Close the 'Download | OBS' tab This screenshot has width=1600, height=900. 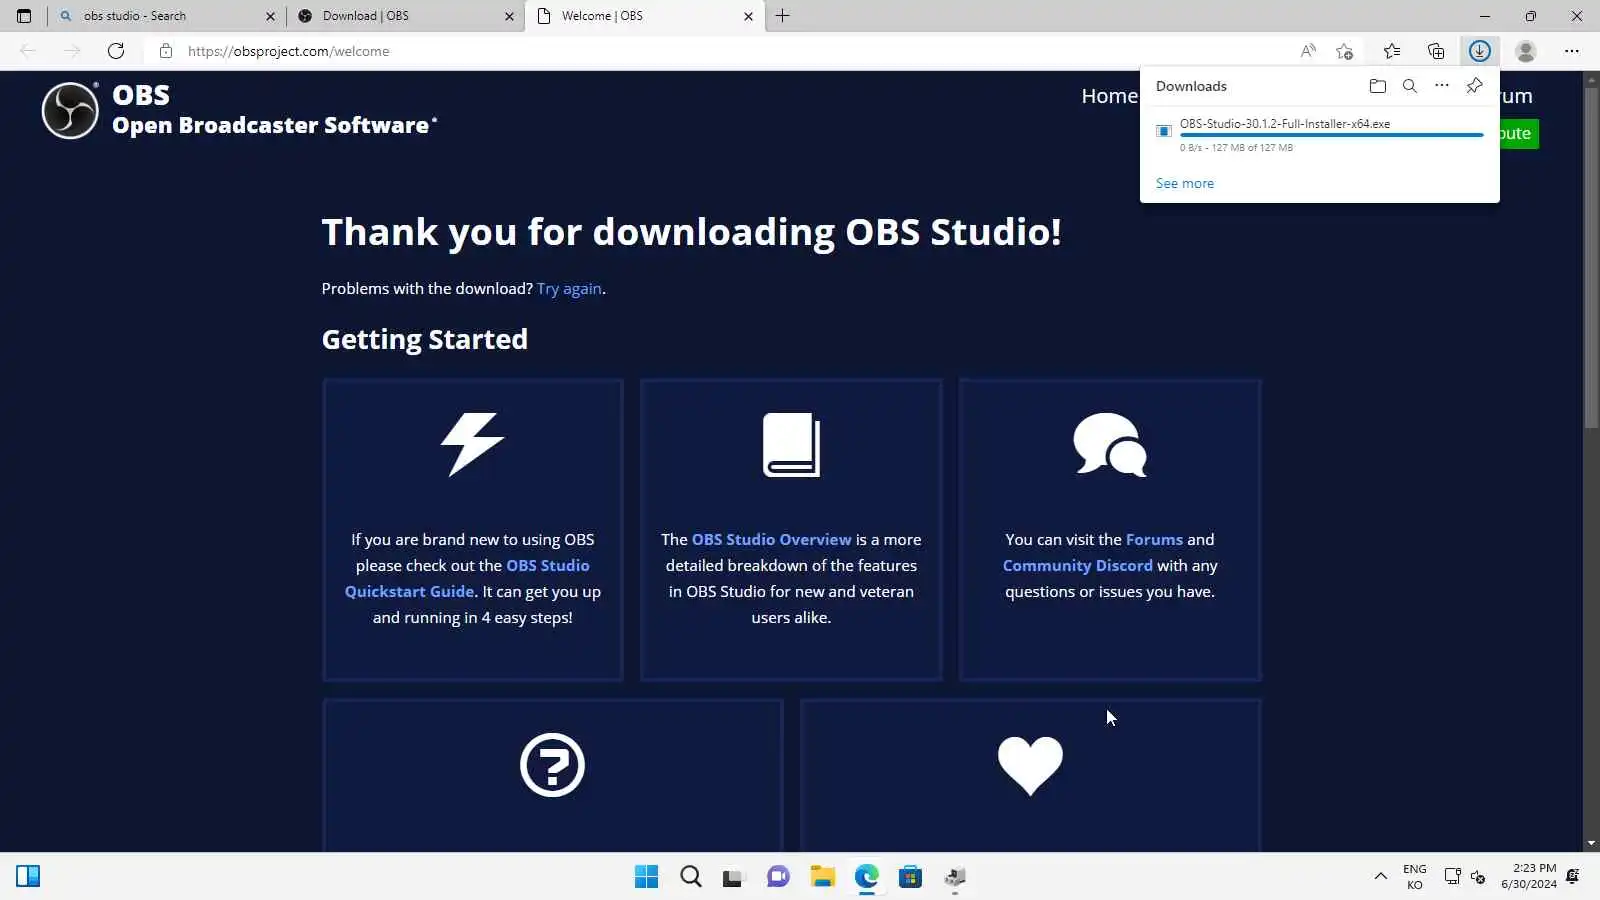[x=509, y=16]
